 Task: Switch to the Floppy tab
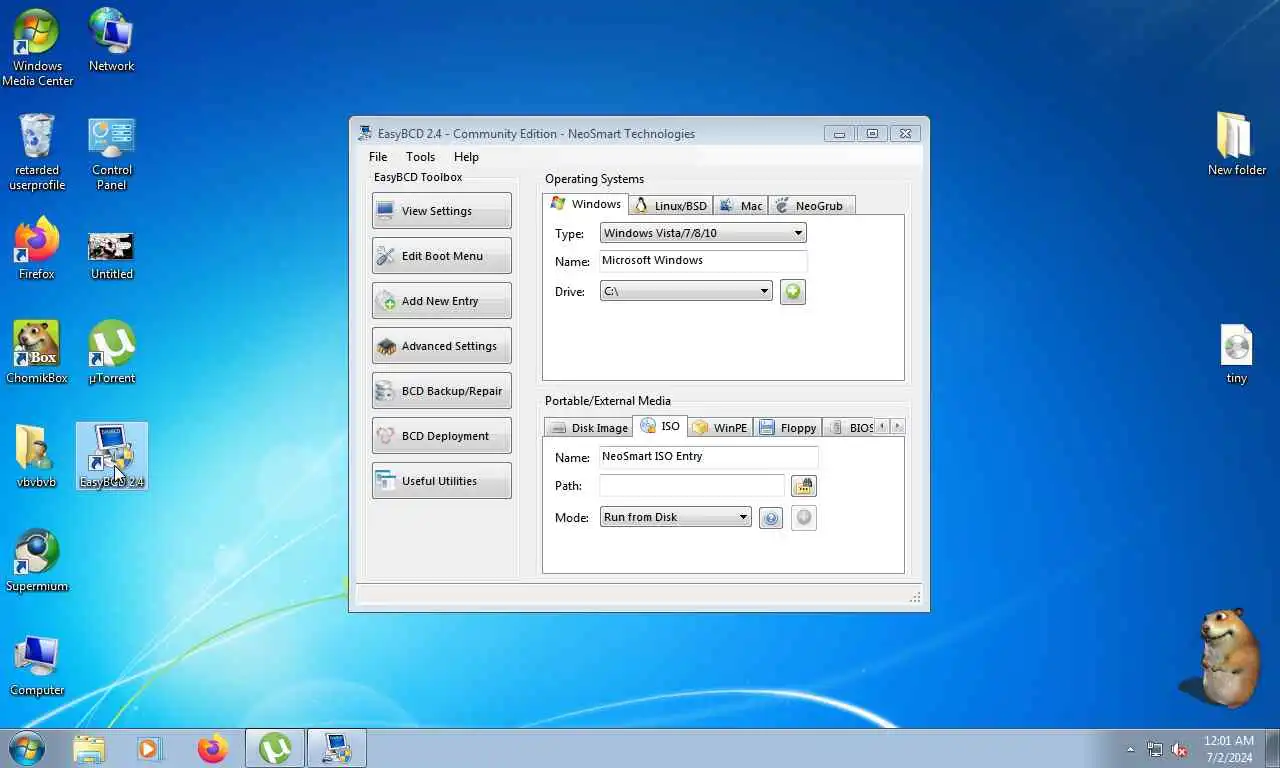point(788,428)
